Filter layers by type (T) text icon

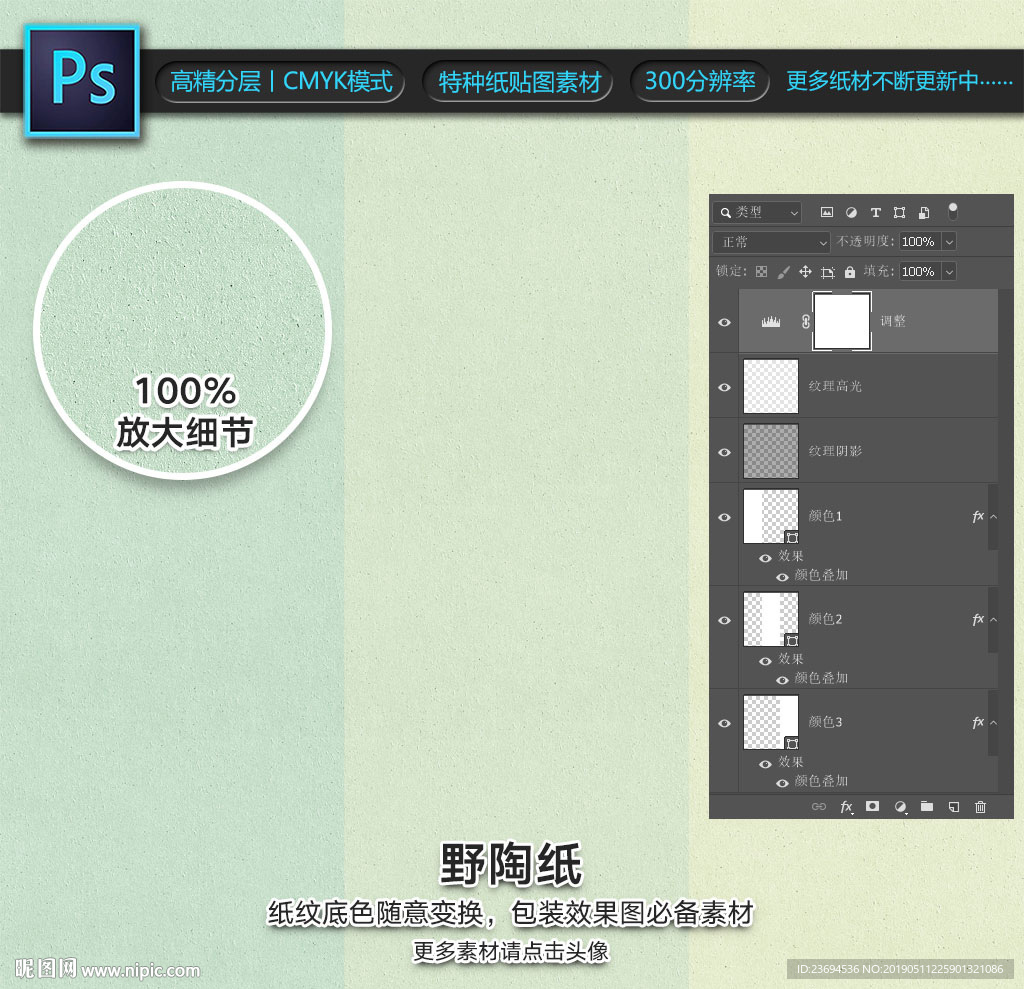click(876, 212)
